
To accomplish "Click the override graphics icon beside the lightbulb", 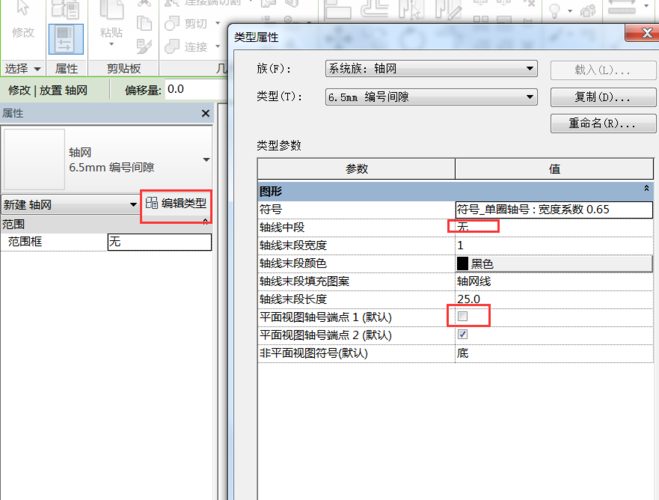I will tap(588, 11).
